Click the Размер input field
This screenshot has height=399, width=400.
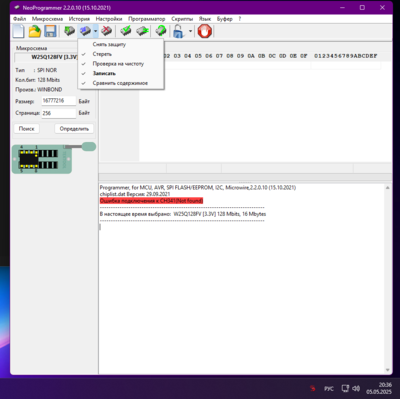tap(59, 101)
